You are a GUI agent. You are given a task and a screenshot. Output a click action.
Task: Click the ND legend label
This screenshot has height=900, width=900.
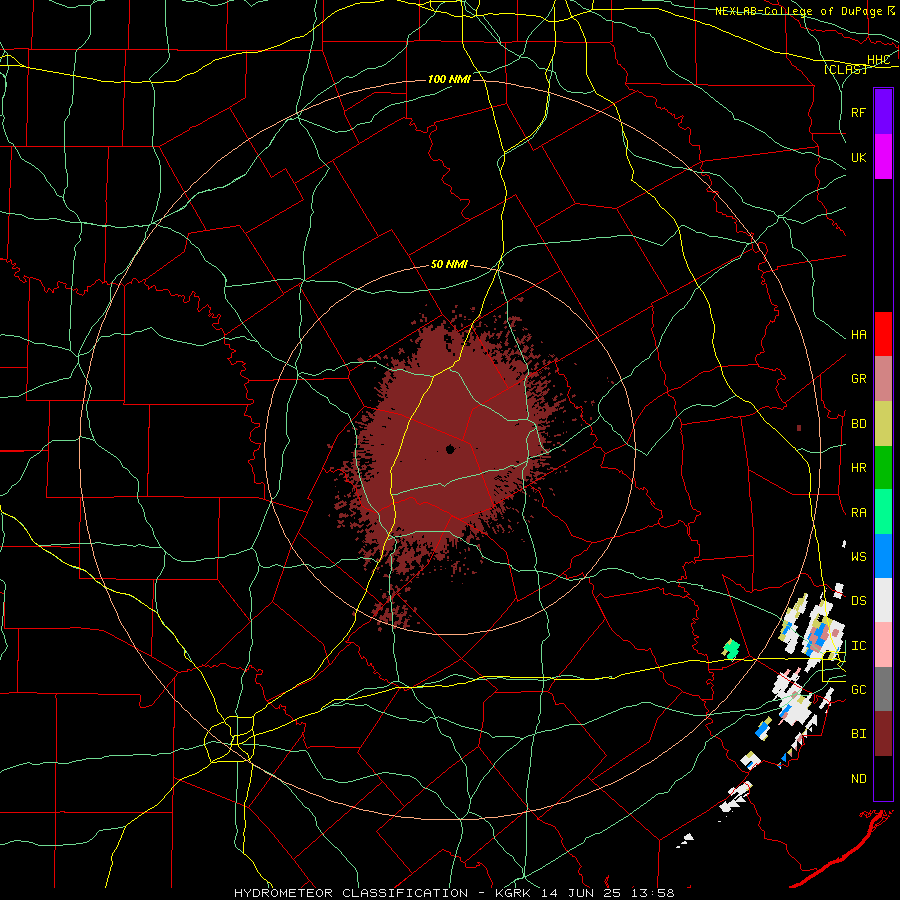pos(858,779)
